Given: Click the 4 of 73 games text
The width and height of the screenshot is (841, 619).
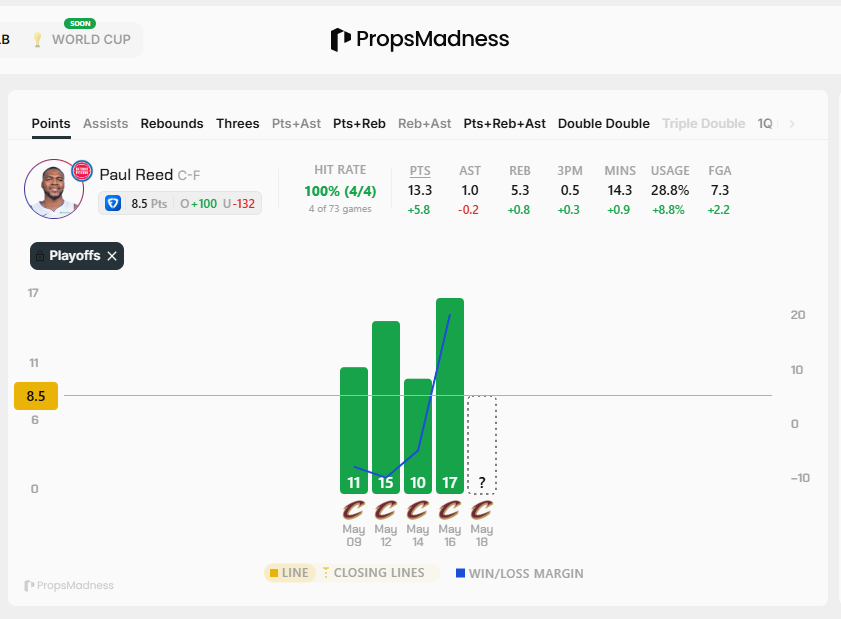Looking at the screenshot, I should [x=340, y=209].
